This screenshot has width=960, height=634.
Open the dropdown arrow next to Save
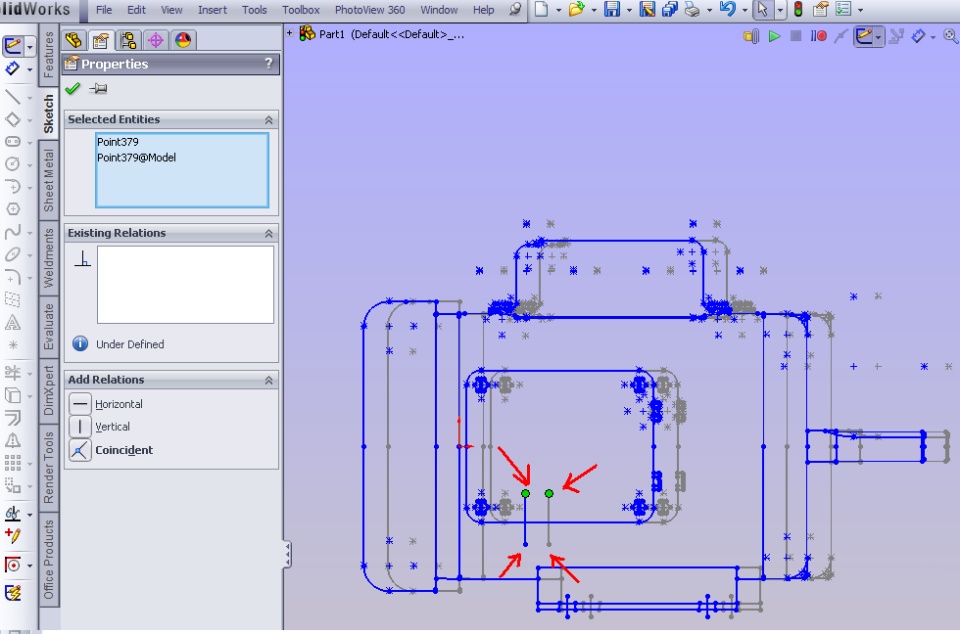click(x=629, y=10)
